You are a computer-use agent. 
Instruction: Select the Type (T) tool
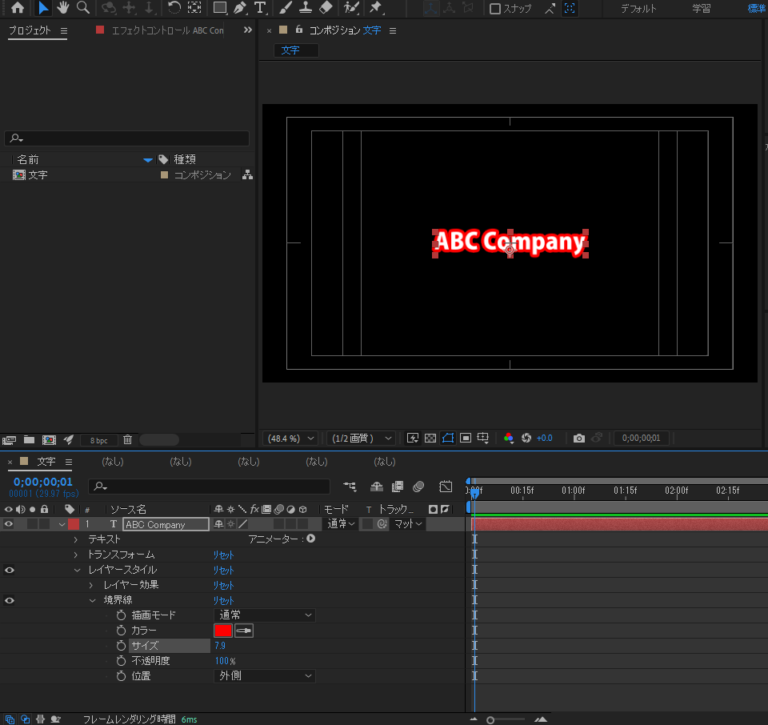261,8
